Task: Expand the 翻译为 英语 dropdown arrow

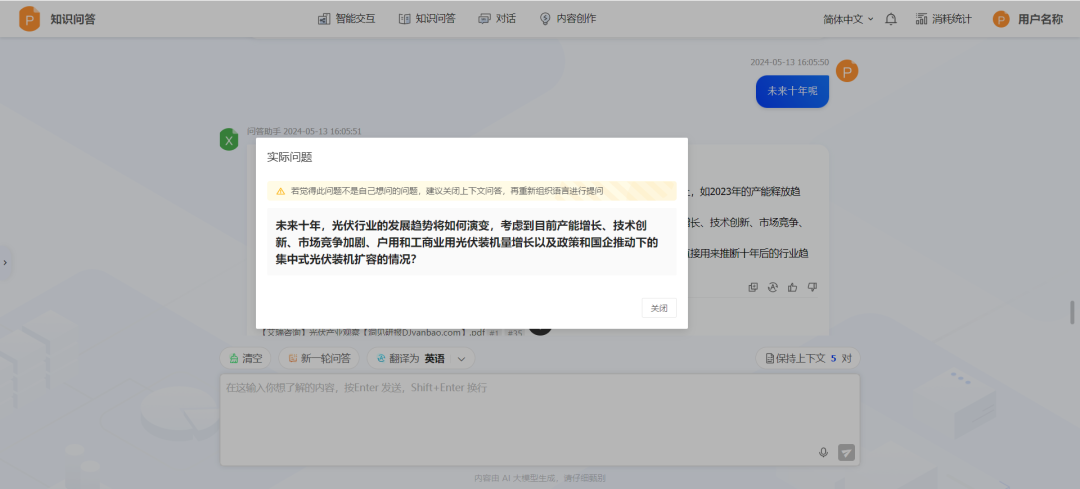Action: tap(461, 358)
